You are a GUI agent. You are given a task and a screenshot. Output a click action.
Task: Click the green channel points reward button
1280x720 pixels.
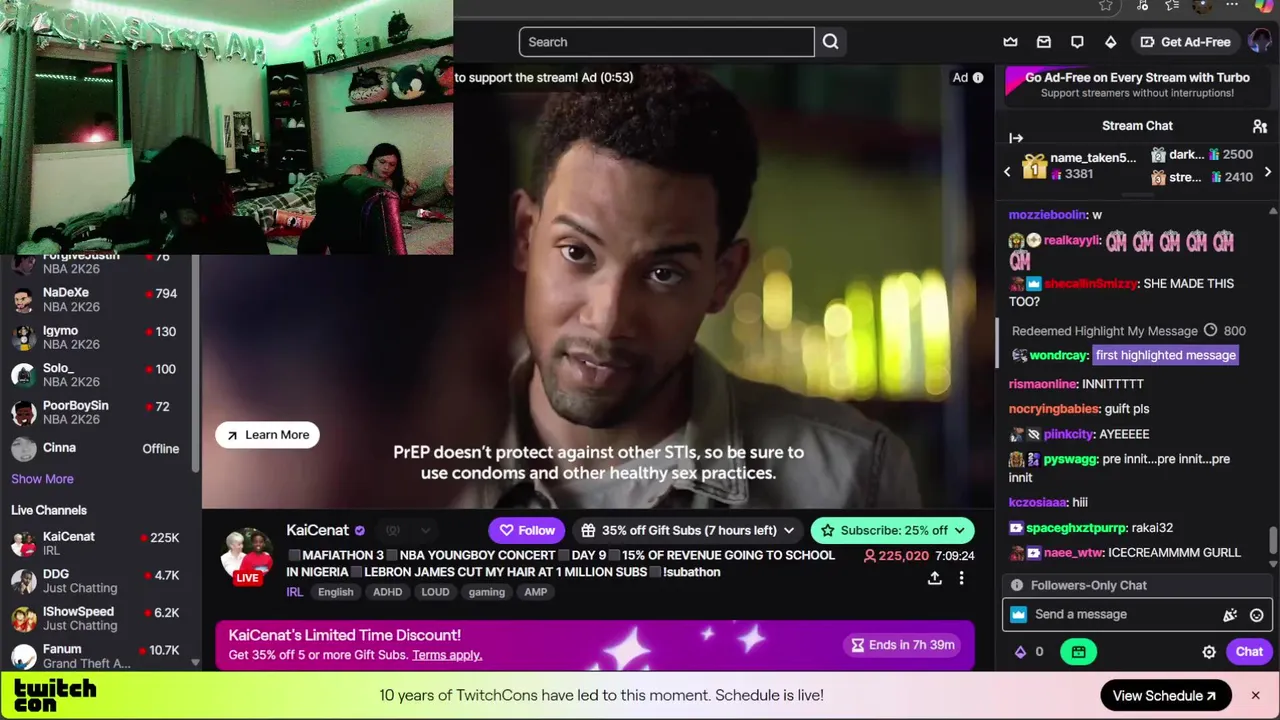pos(1078,652)
